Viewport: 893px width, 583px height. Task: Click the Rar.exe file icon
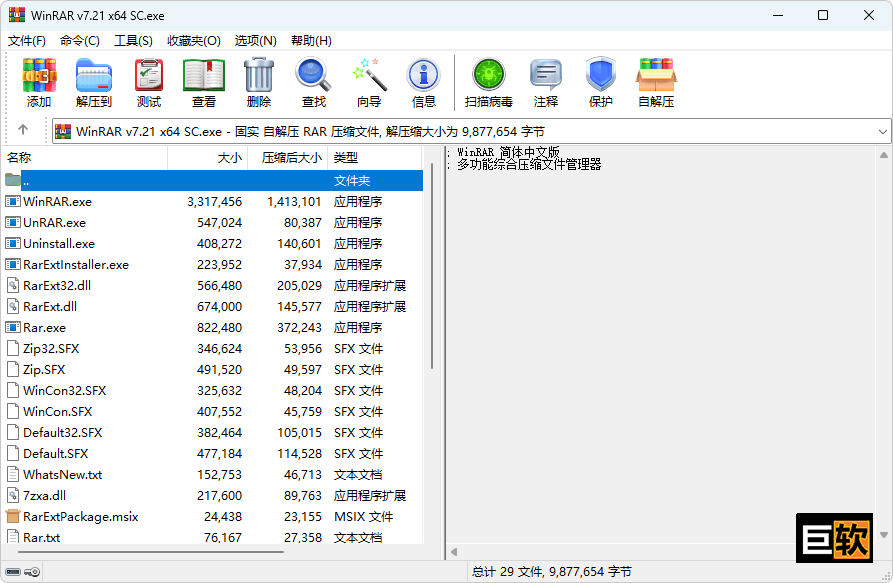pos(13,327)
